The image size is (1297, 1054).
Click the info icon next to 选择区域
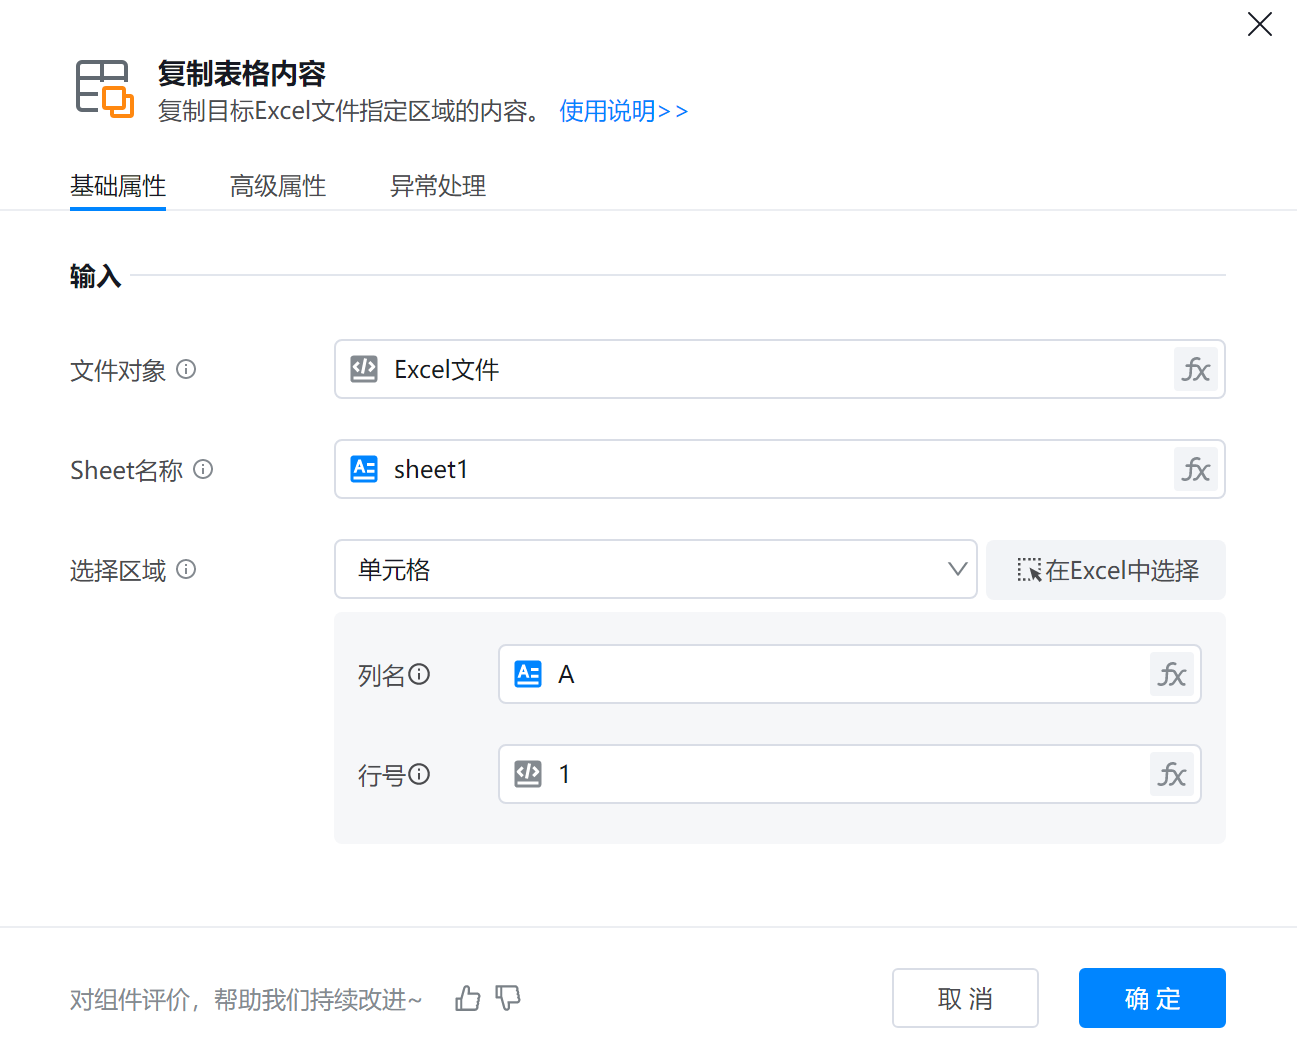(x=186, y=569)
